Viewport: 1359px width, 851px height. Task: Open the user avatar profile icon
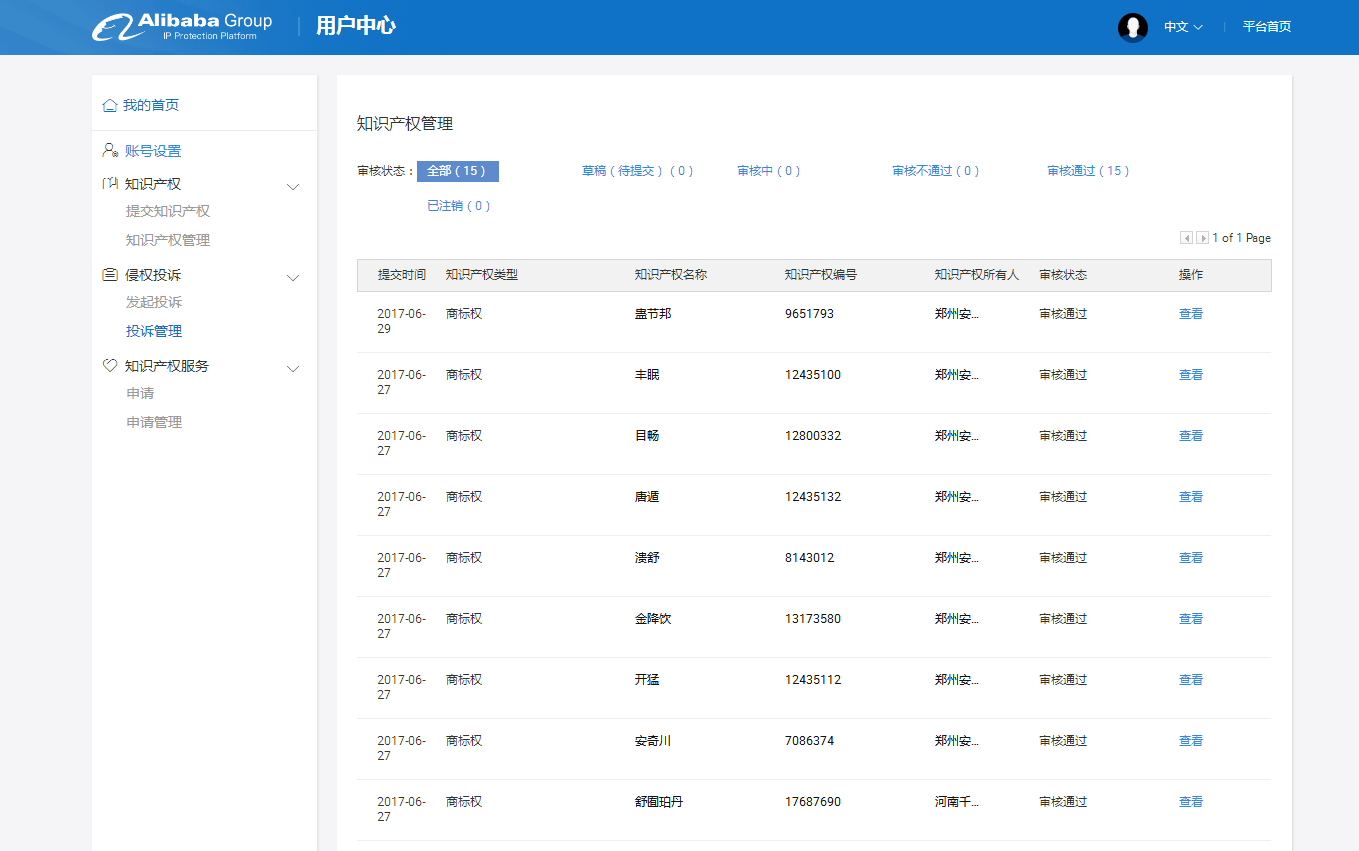[x=1133, y=27]
